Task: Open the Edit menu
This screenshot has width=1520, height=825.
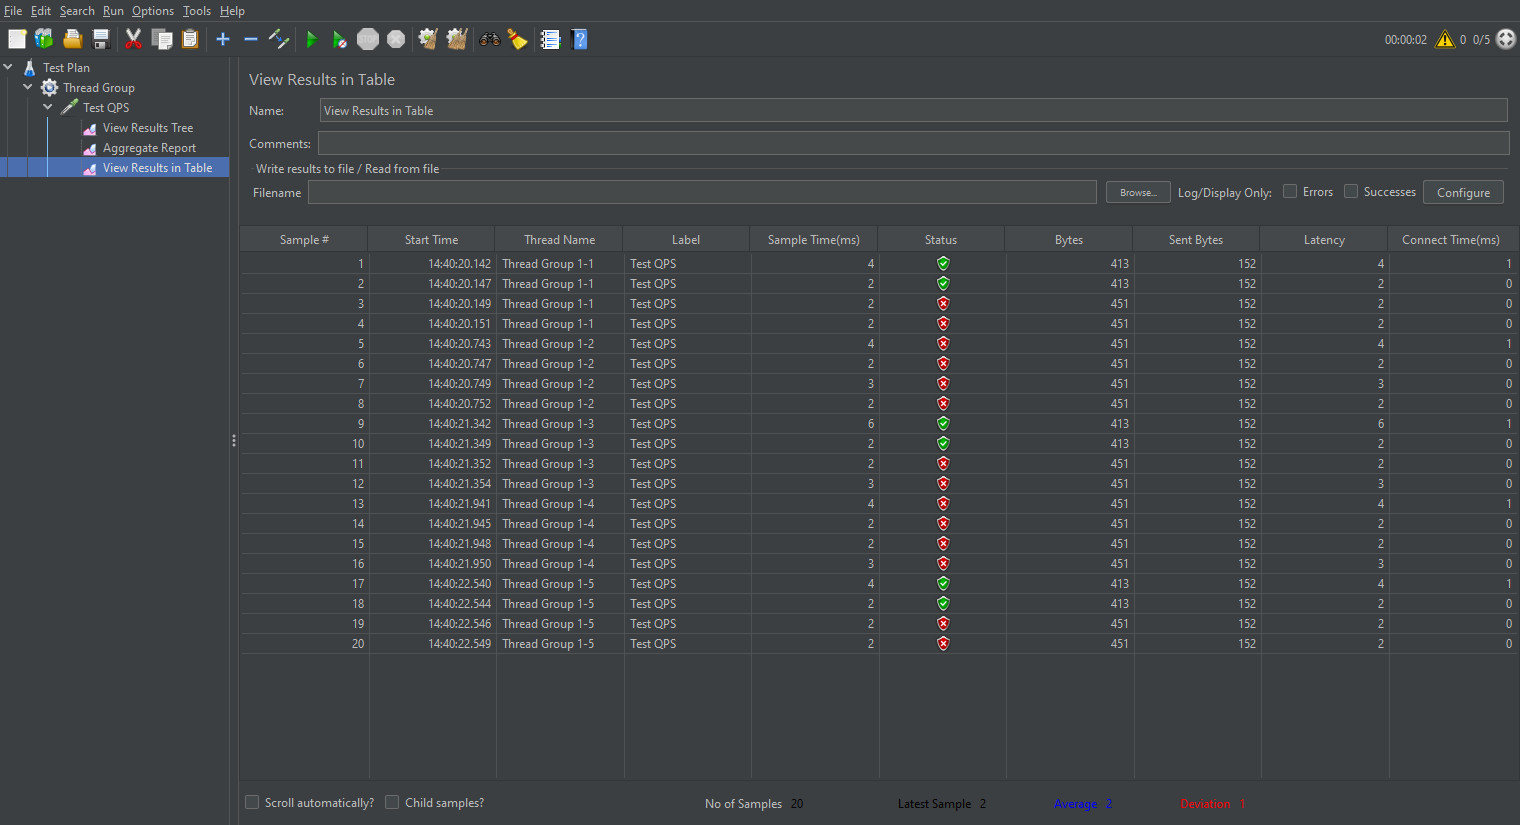Action: click(x=41, y=11)
